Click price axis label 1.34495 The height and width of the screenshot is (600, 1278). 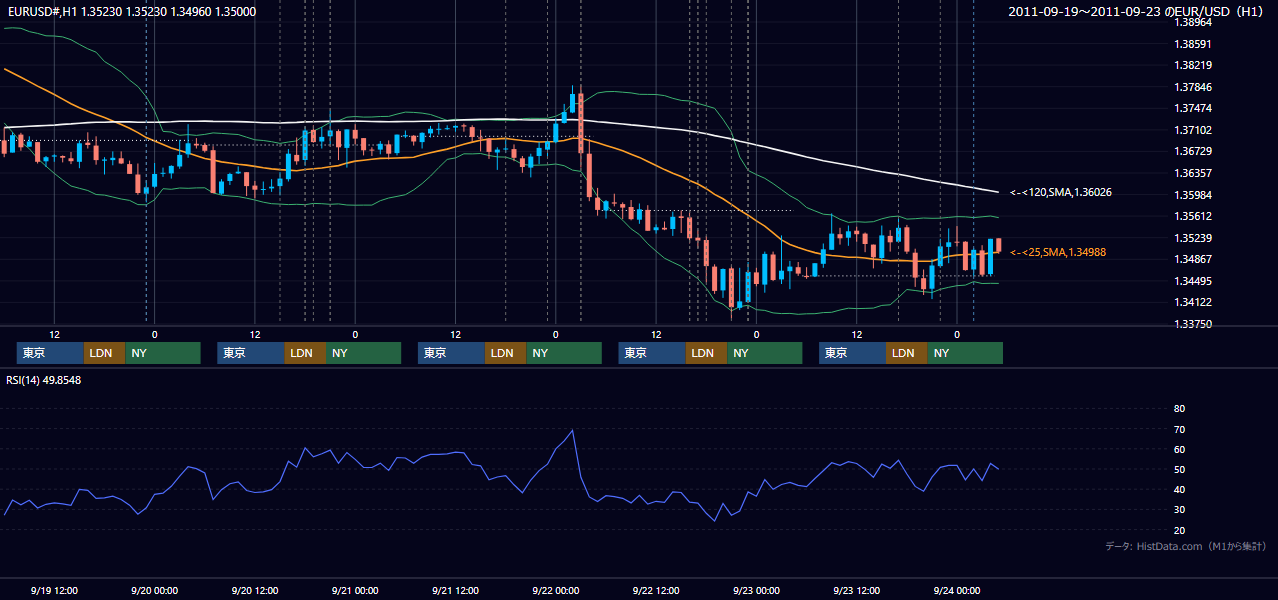coord(1194,281)
